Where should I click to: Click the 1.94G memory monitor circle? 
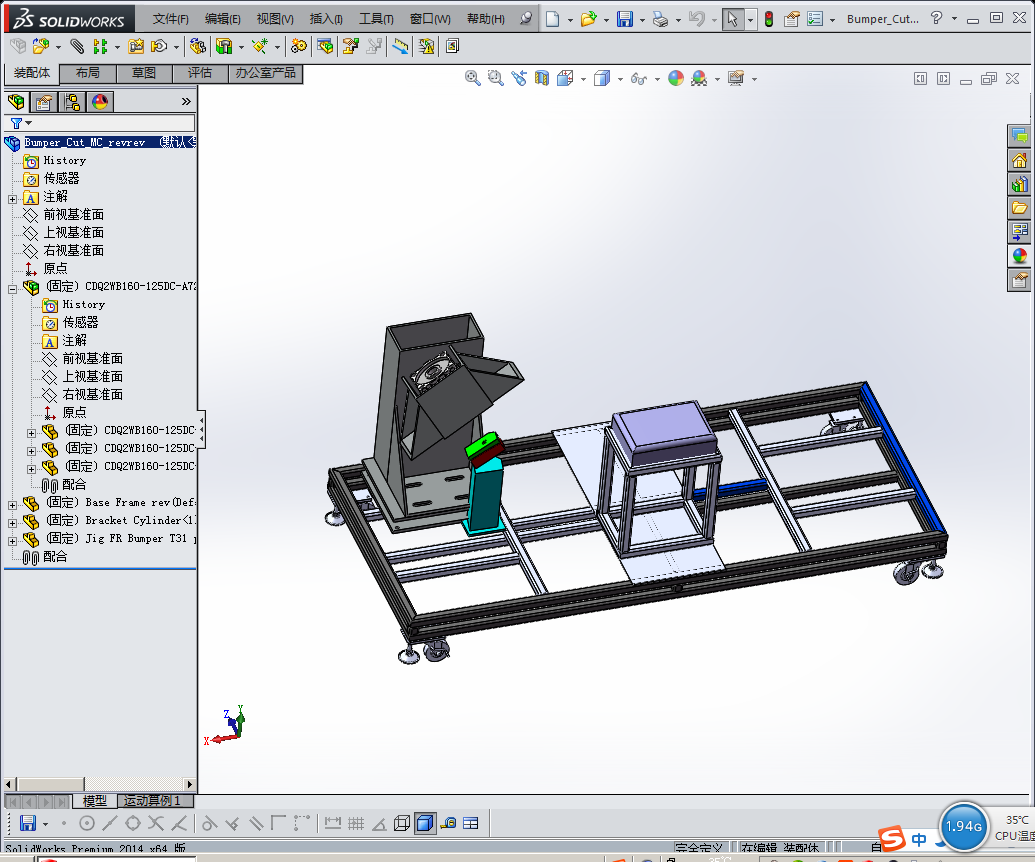click(964, 826)
